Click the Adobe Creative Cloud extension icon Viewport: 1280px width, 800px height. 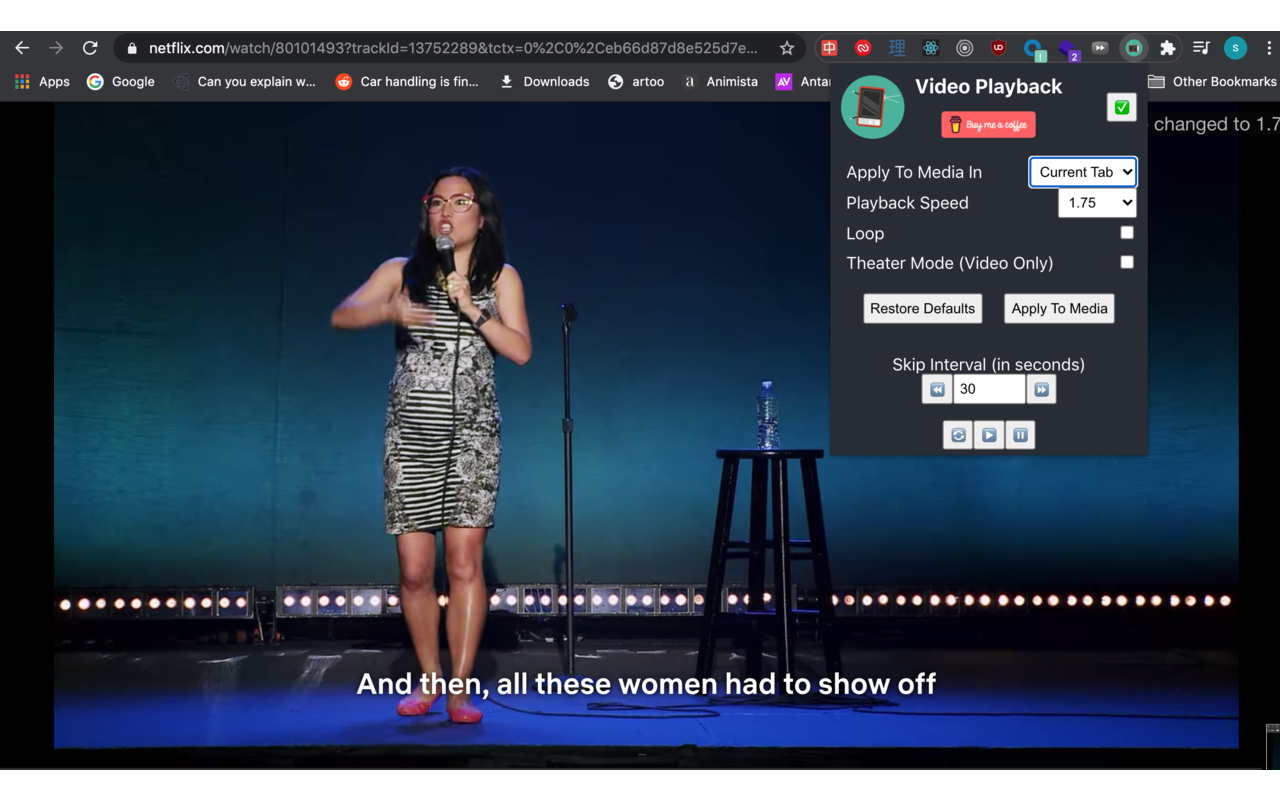(x=863, y=48)
